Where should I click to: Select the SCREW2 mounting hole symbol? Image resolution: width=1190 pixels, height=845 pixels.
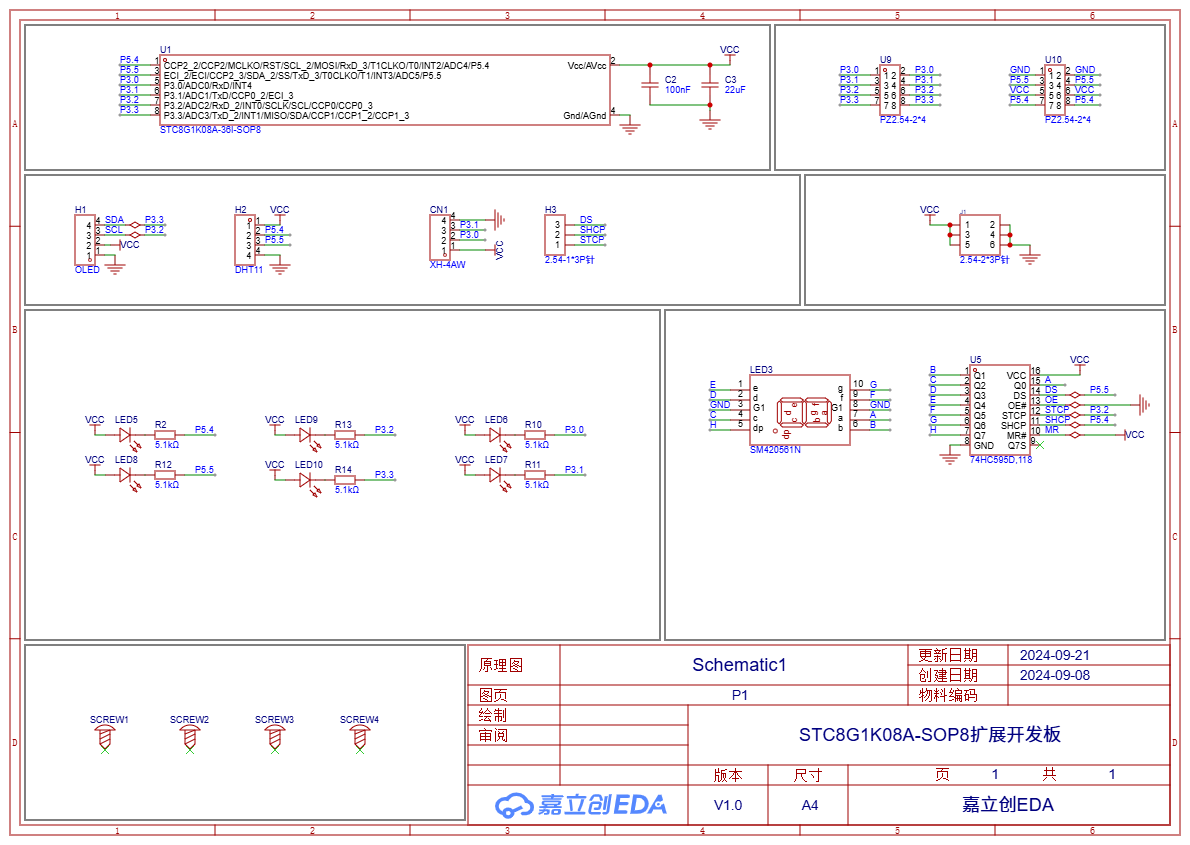tap(190, 739)
